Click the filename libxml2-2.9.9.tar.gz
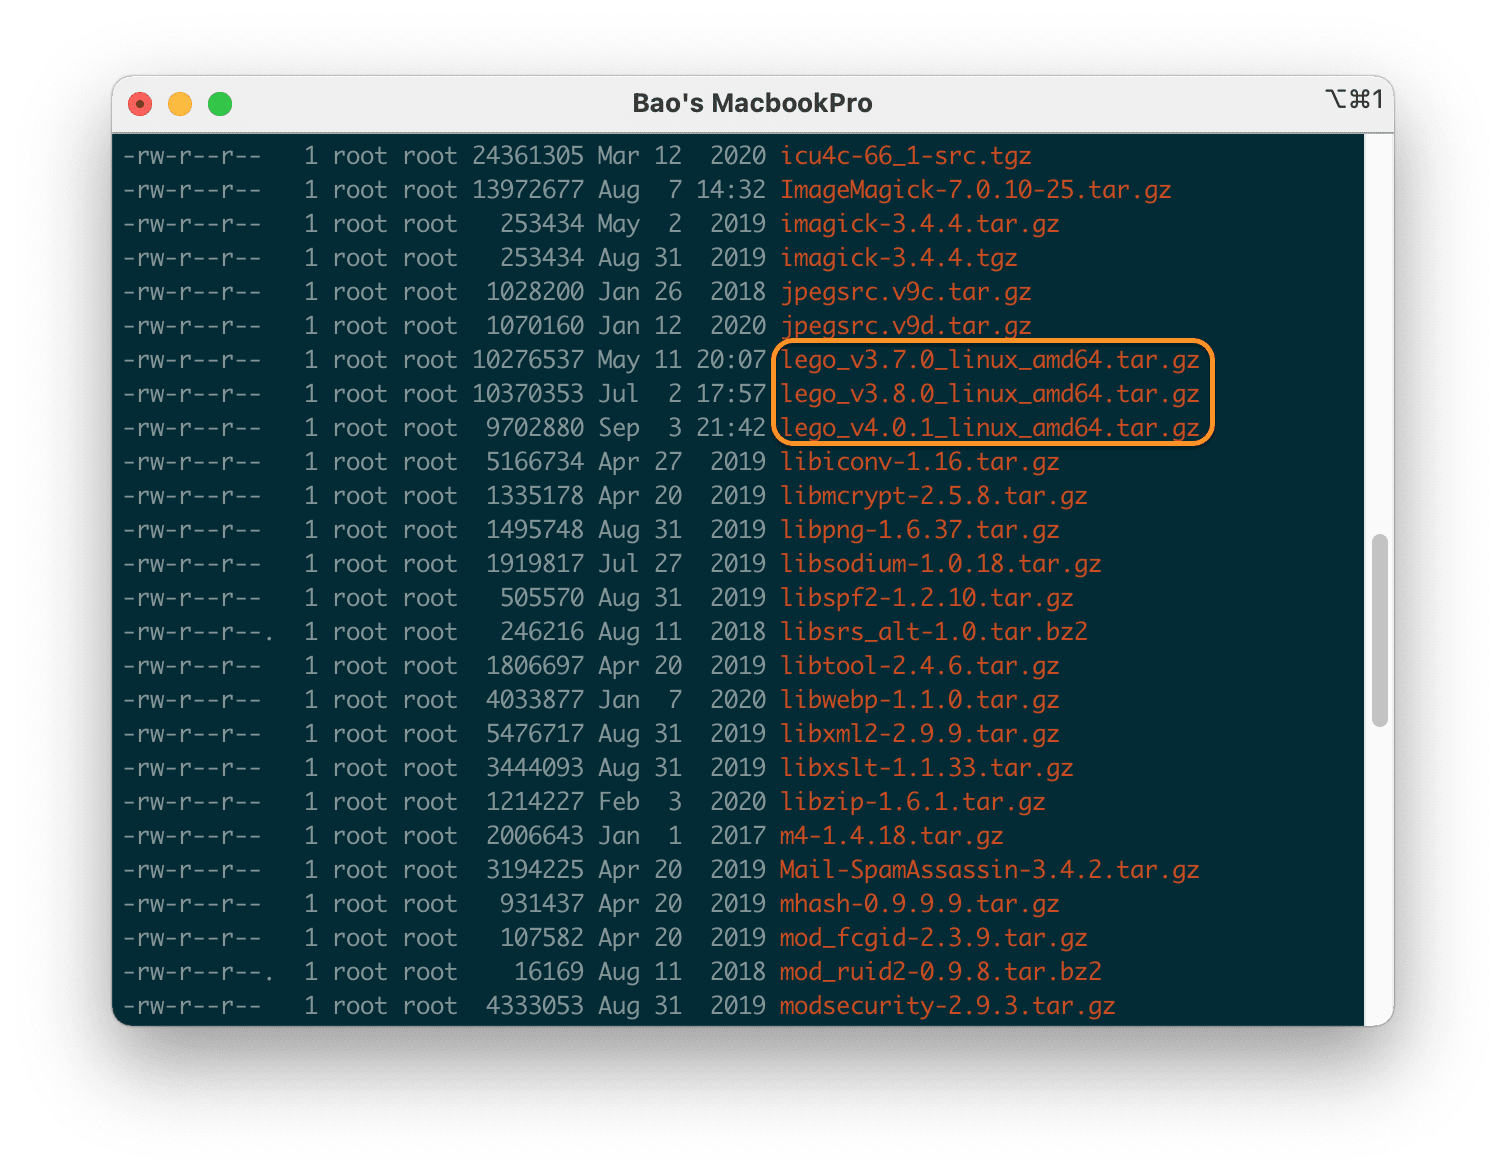Image resolution: width=1506 pixels, height=1174 pixels. coord(919,735)
